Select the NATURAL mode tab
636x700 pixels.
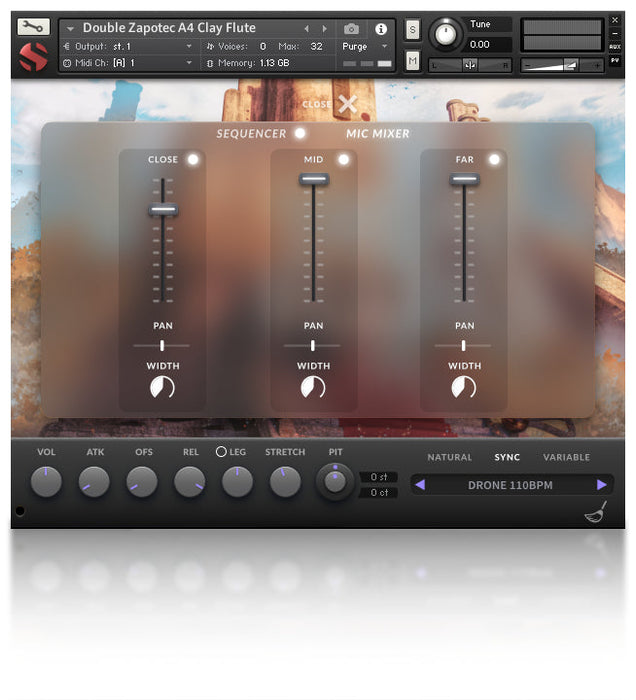(x=449, y=457)
